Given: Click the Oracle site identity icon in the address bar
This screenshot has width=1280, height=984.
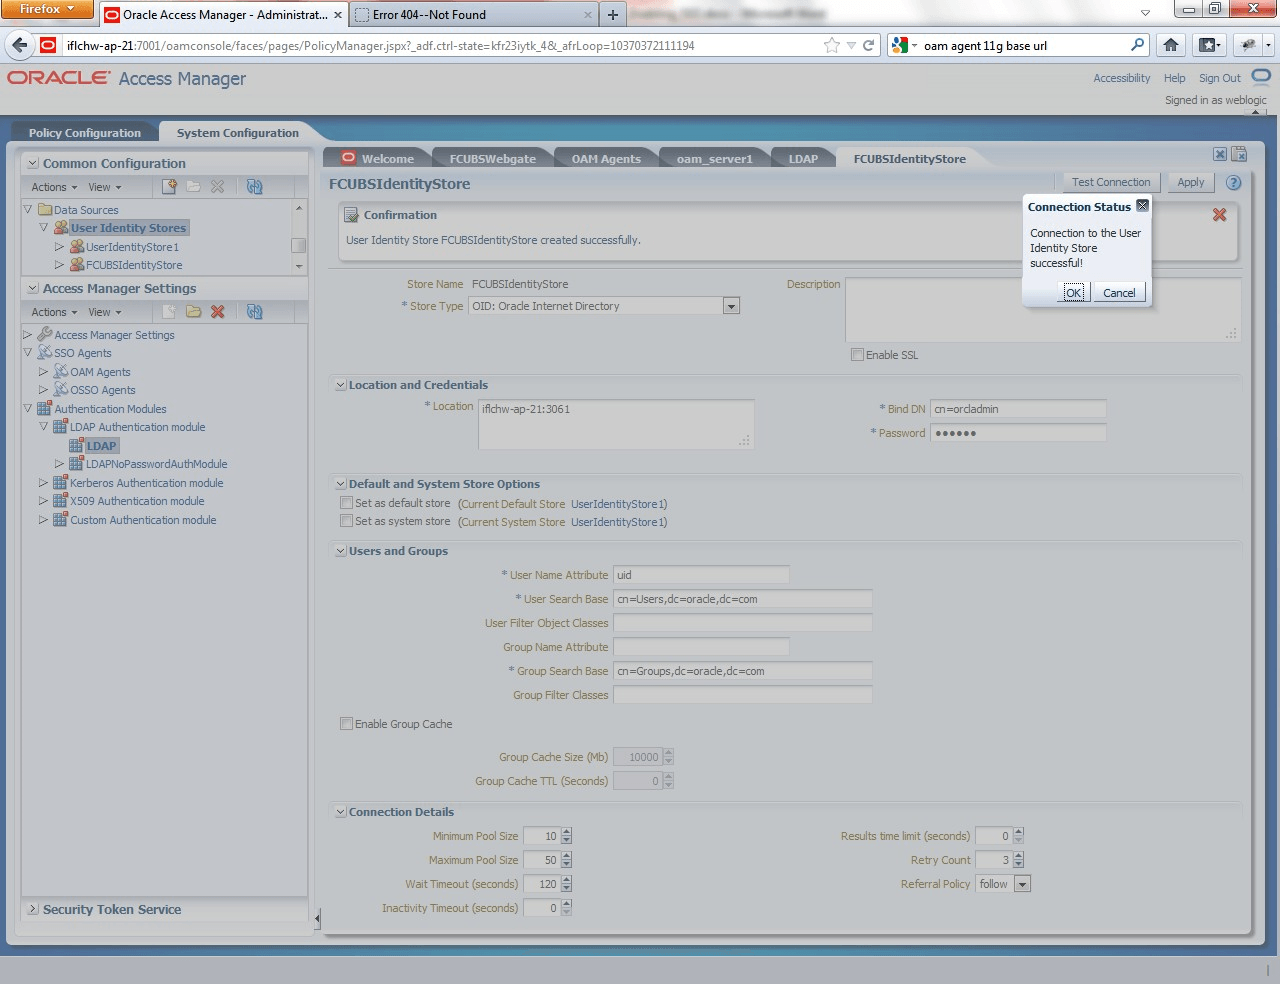Looking at the screenshot, I should tap(48, 45).
